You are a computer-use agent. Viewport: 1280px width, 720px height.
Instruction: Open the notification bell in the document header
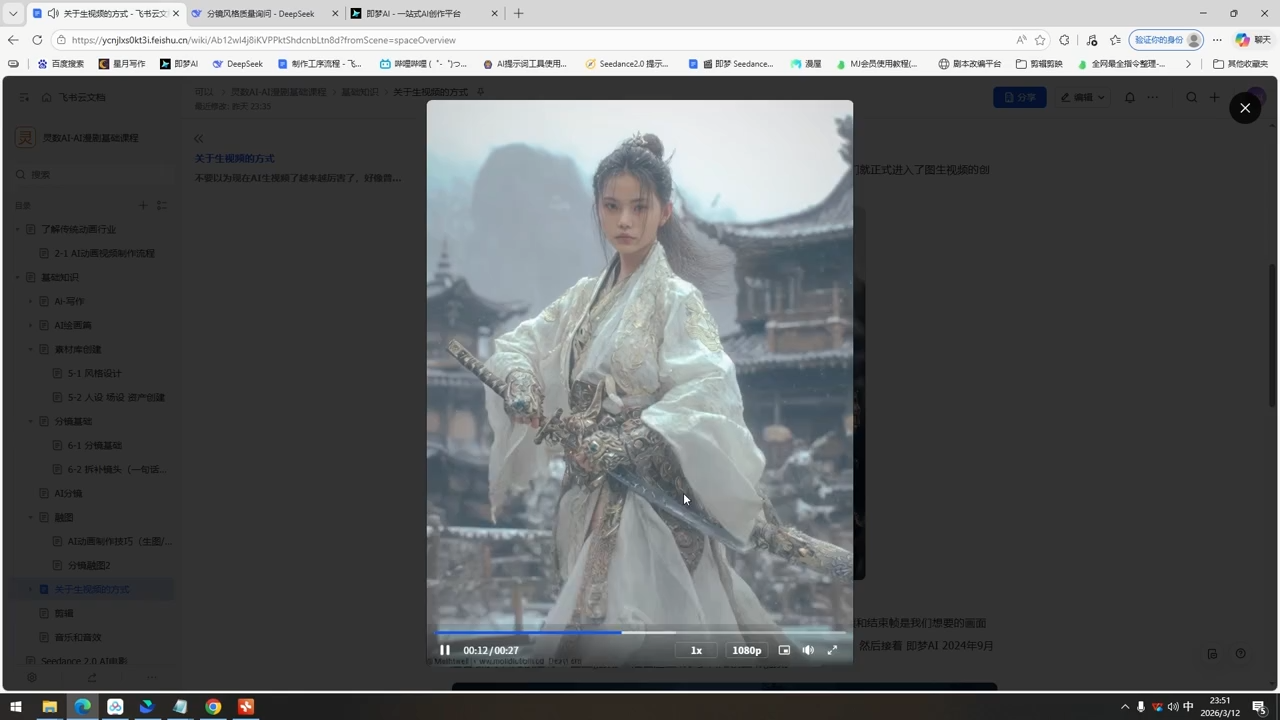(x=1130, y=97)
